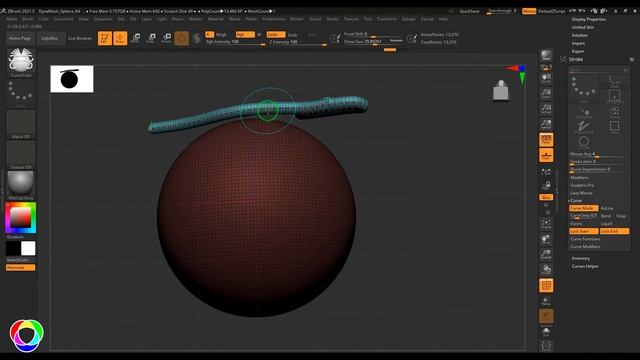
Task: Select the FreeHand stroke type
Action: pyautogui.click(x=584, y=127)
